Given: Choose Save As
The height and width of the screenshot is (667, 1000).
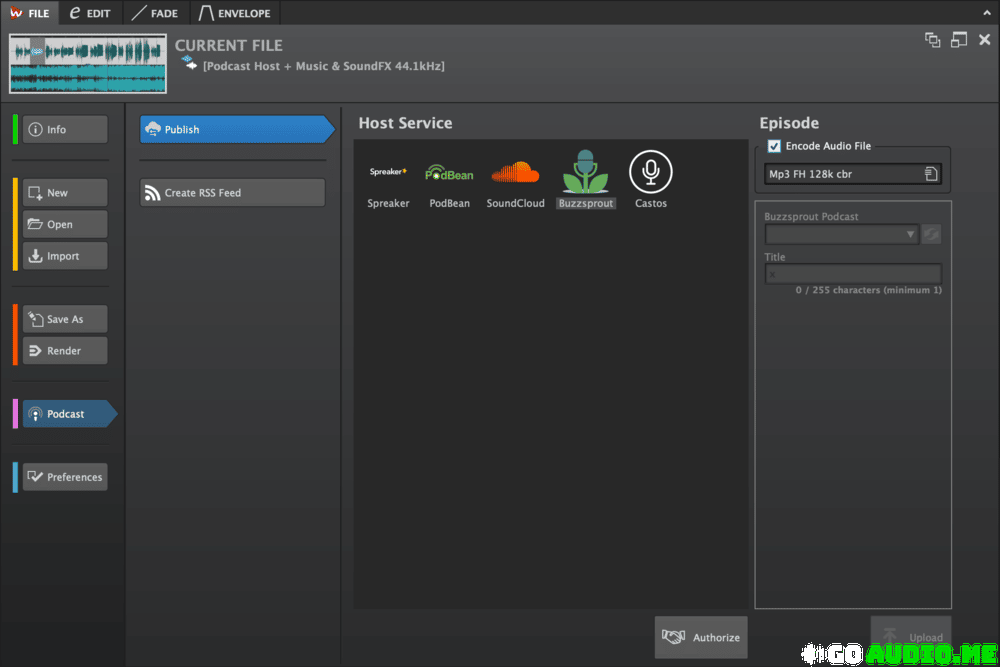Looking at the screenshot, I should [x=65, y=319].
